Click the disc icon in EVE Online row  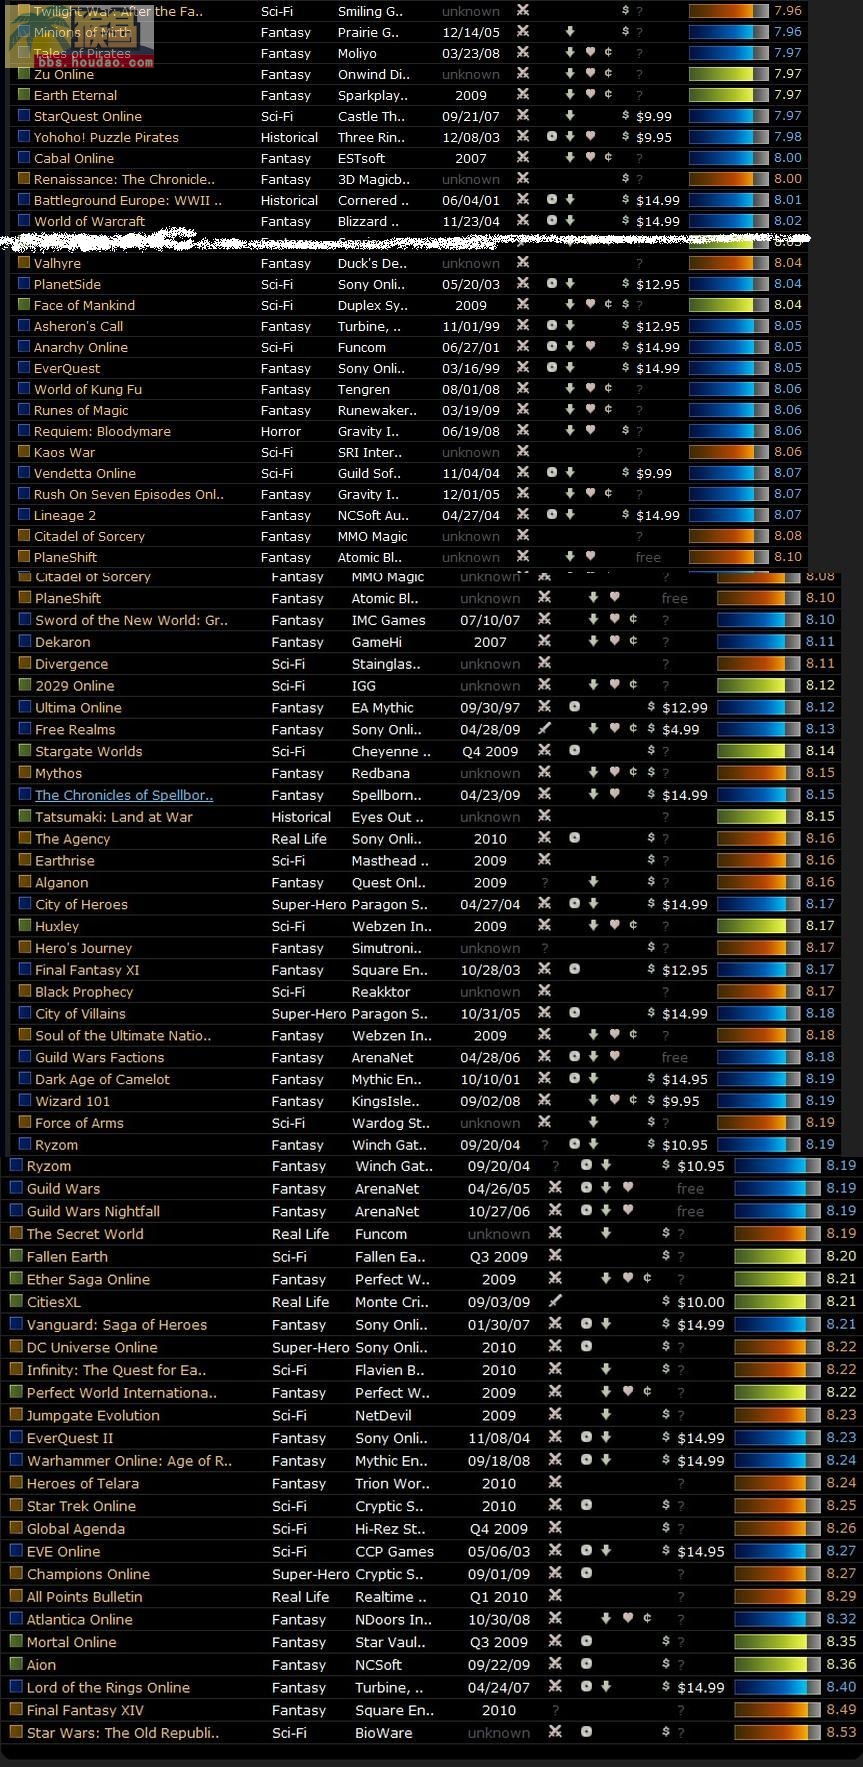[586, 1551]
